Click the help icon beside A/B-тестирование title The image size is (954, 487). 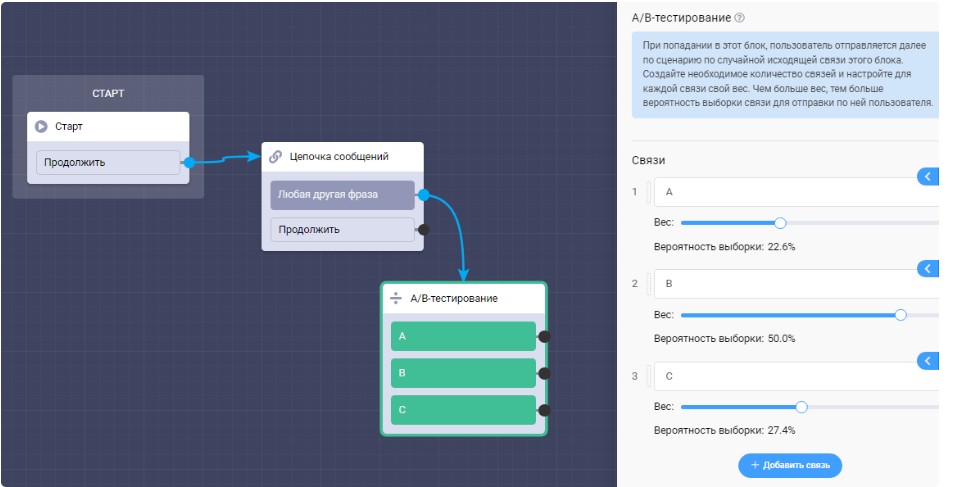[x=740, y=18]
